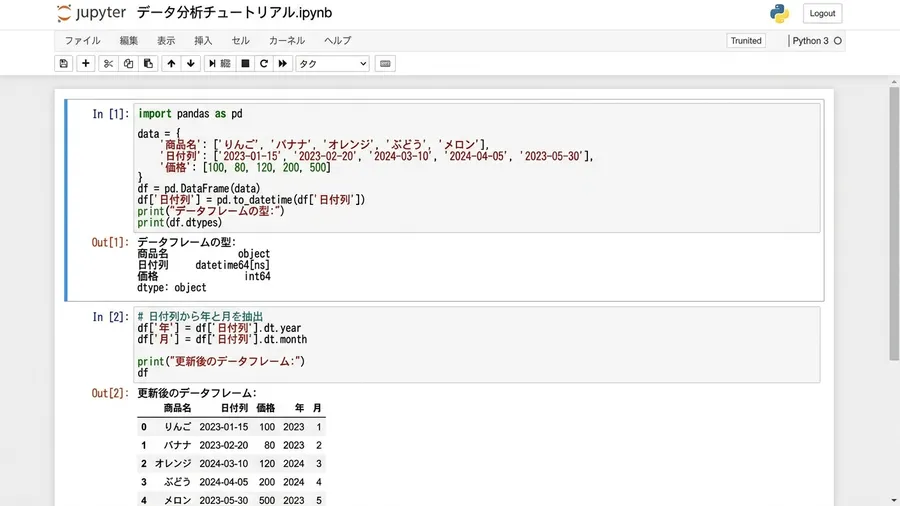The width and height of the screenshot is (900, 506).
Task: Click the Logout button
Action: [x=822, y=13]
